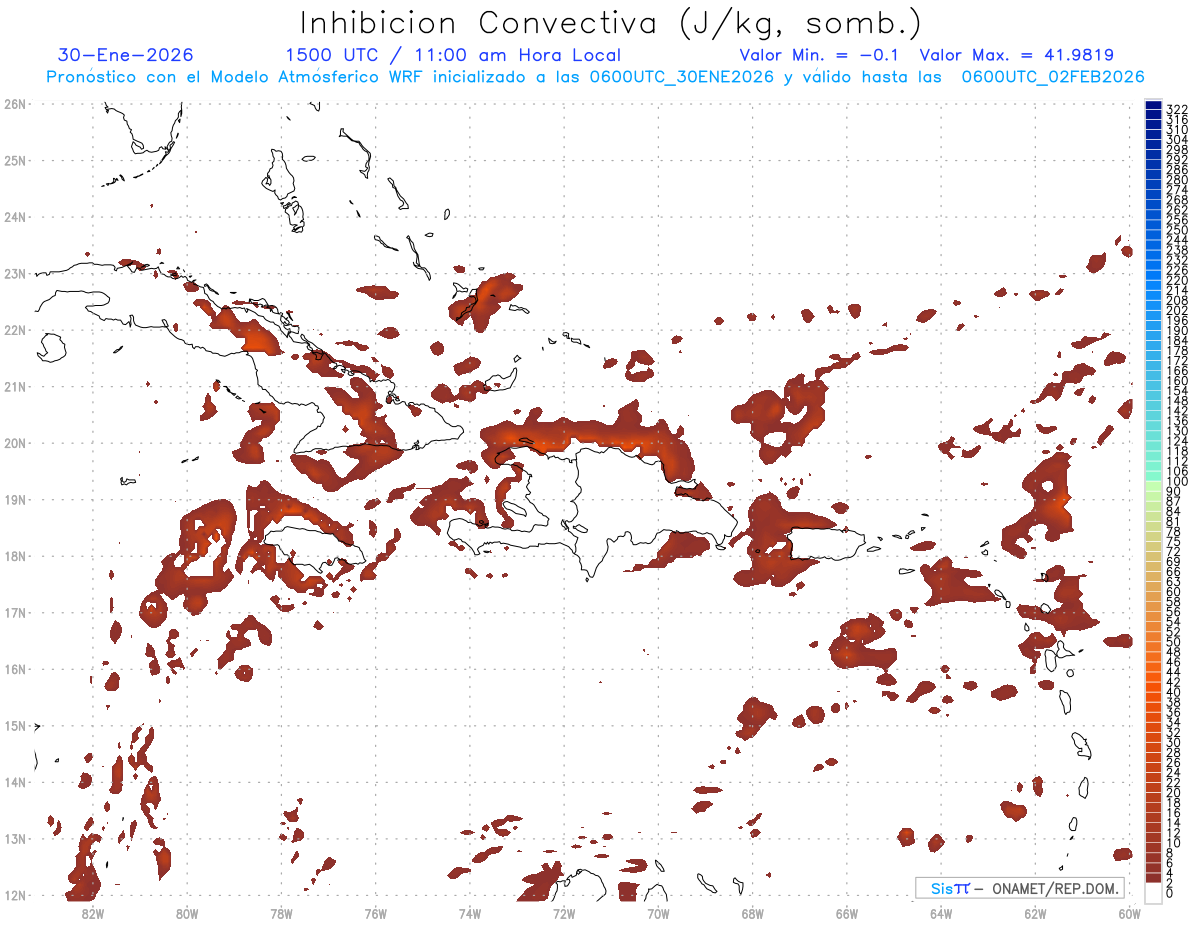The width and height of the screenshot is (1200, 927).
Task: Click the '20N' latitude label
Action: [14, 443]
